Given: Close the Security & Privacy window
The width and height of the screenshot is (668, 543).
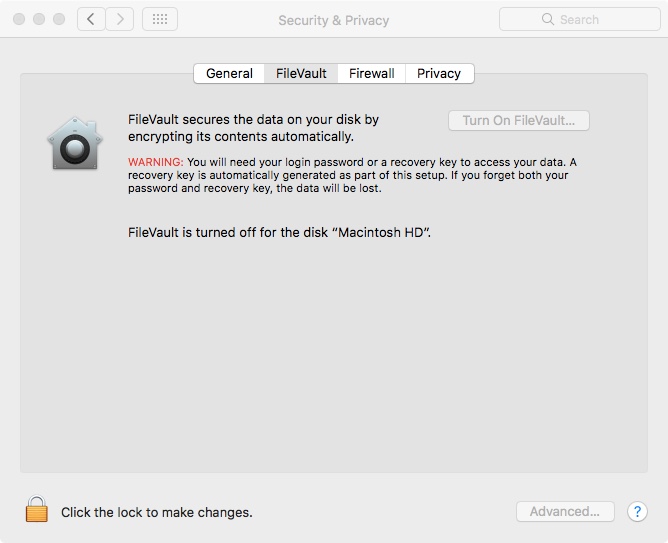Looking at the screenshot, I should [20, 20].
